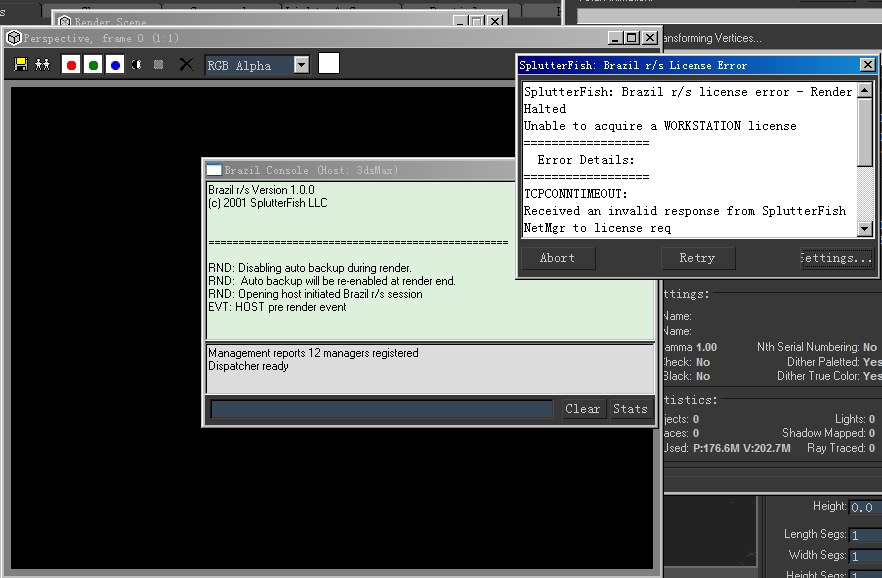Click the "Dither Paletted" entry
This screenshot has width=882, height=578.
click(x=834, y=362)
